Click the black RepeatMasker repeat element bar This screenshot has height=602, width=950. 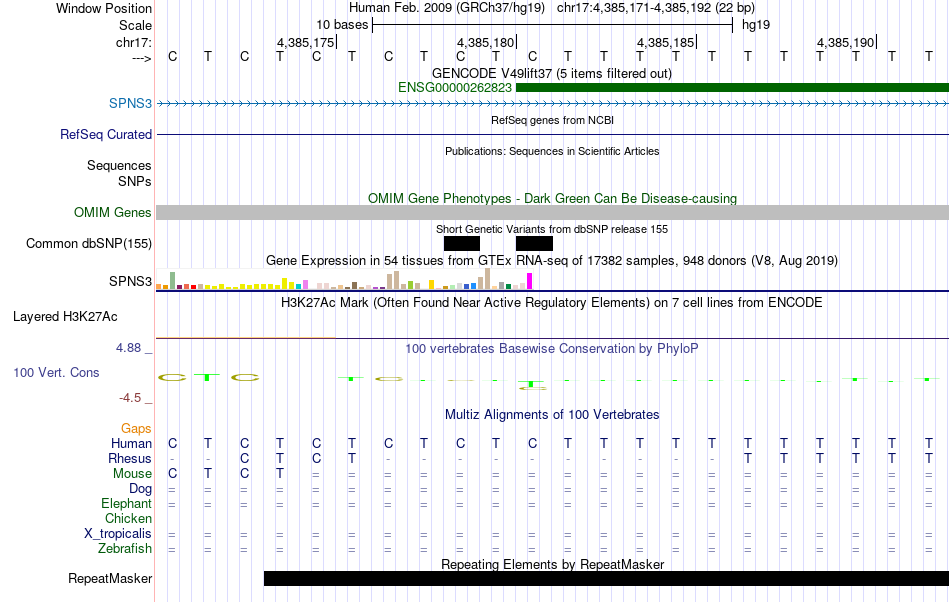click(606, 578)
